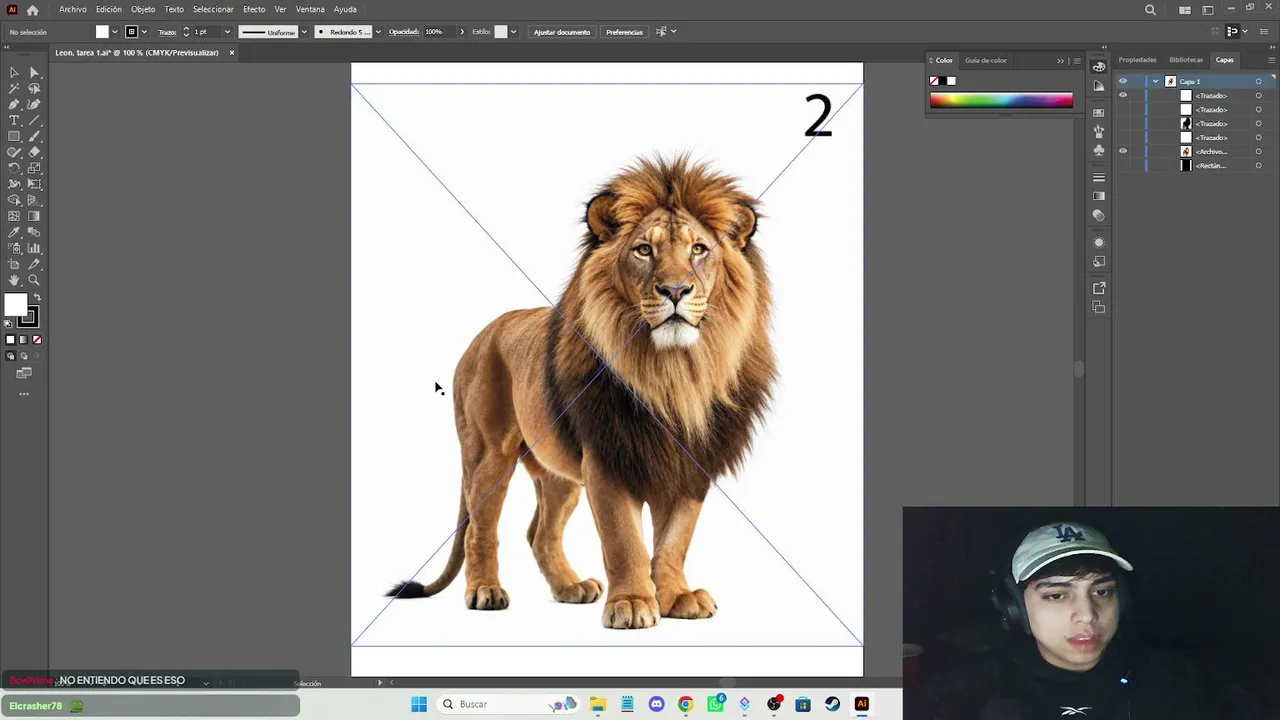
Task: Select the Selection tool arrow
Action: [14, 72]
